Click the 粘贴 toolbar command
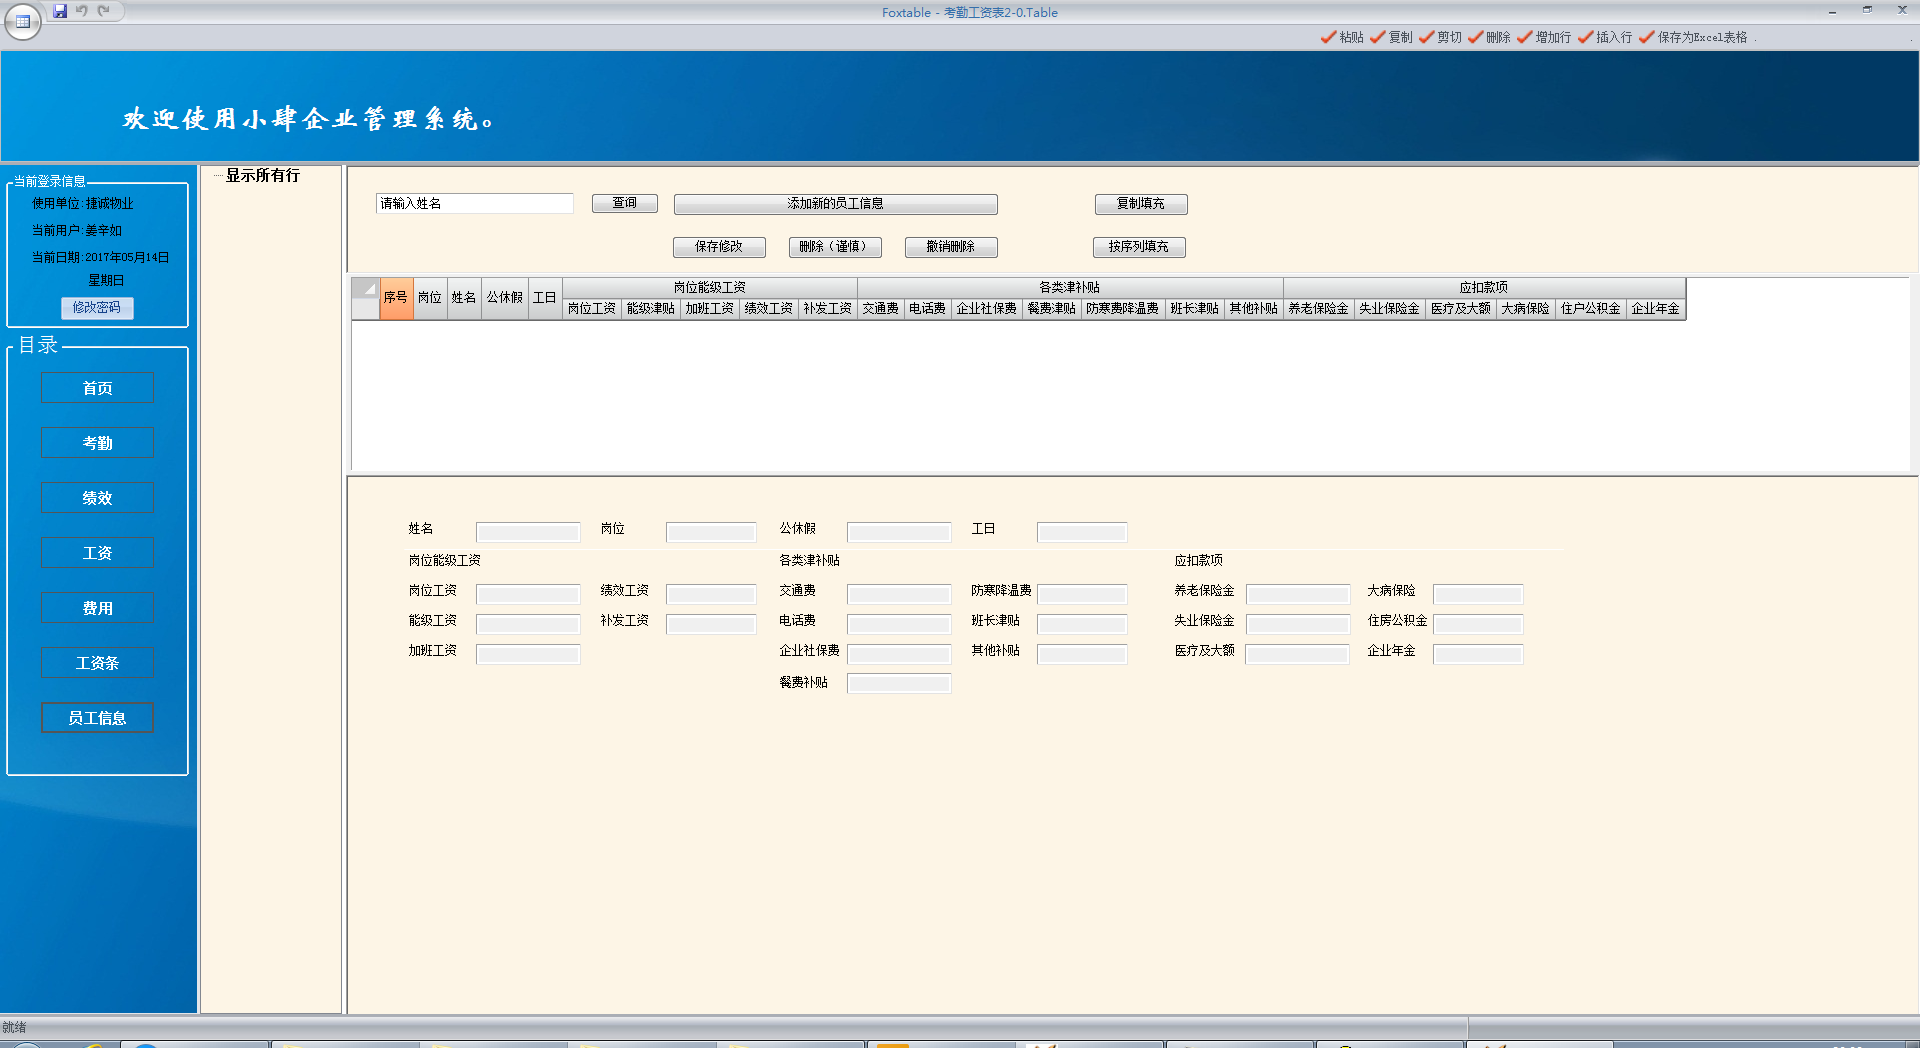 coord(1342,37)
